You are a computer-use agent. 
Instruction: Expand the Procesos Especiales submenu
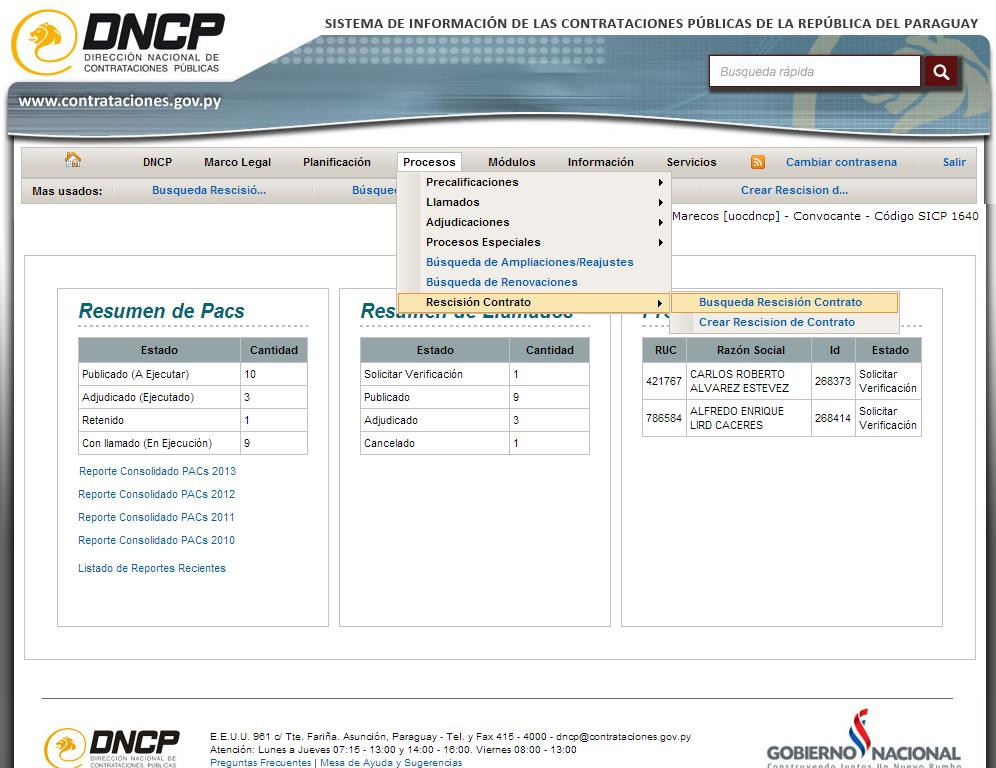534,242
